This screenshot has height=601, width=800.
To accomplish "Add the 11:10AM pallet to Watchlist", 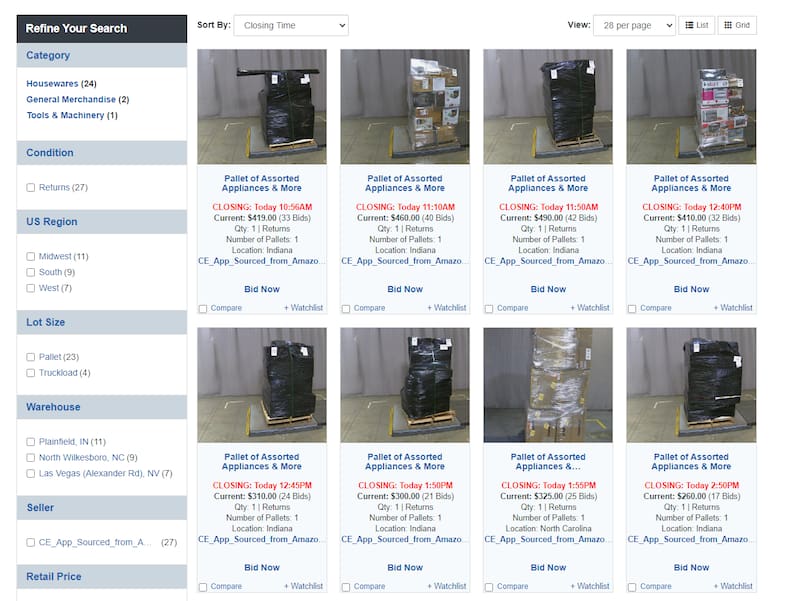I will click(446, 308).
